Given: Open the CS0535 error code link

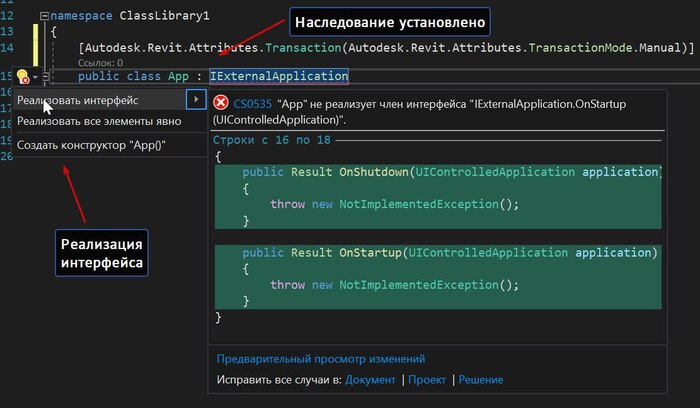Looking at the screenshot, I should 252,104.
